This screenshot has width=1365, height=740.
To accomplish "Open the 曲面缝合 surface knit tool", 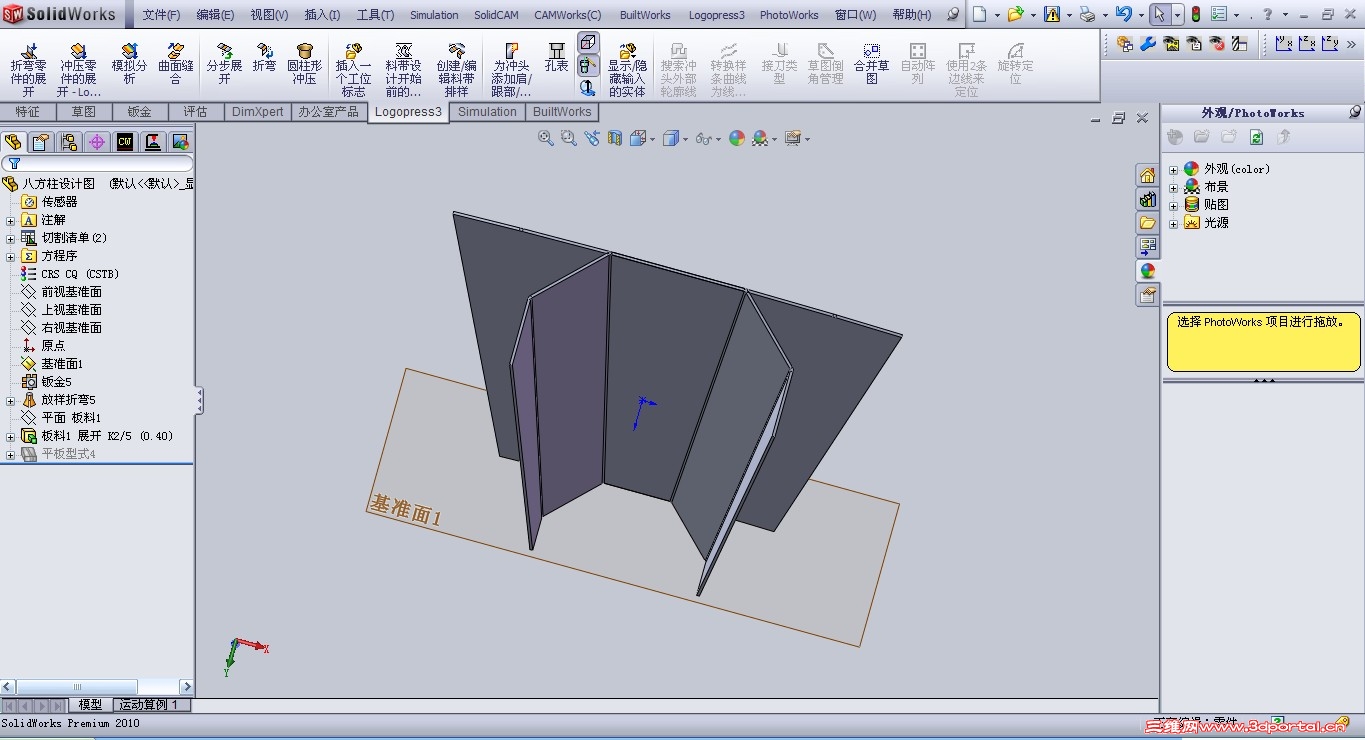I will coord(176,64).
